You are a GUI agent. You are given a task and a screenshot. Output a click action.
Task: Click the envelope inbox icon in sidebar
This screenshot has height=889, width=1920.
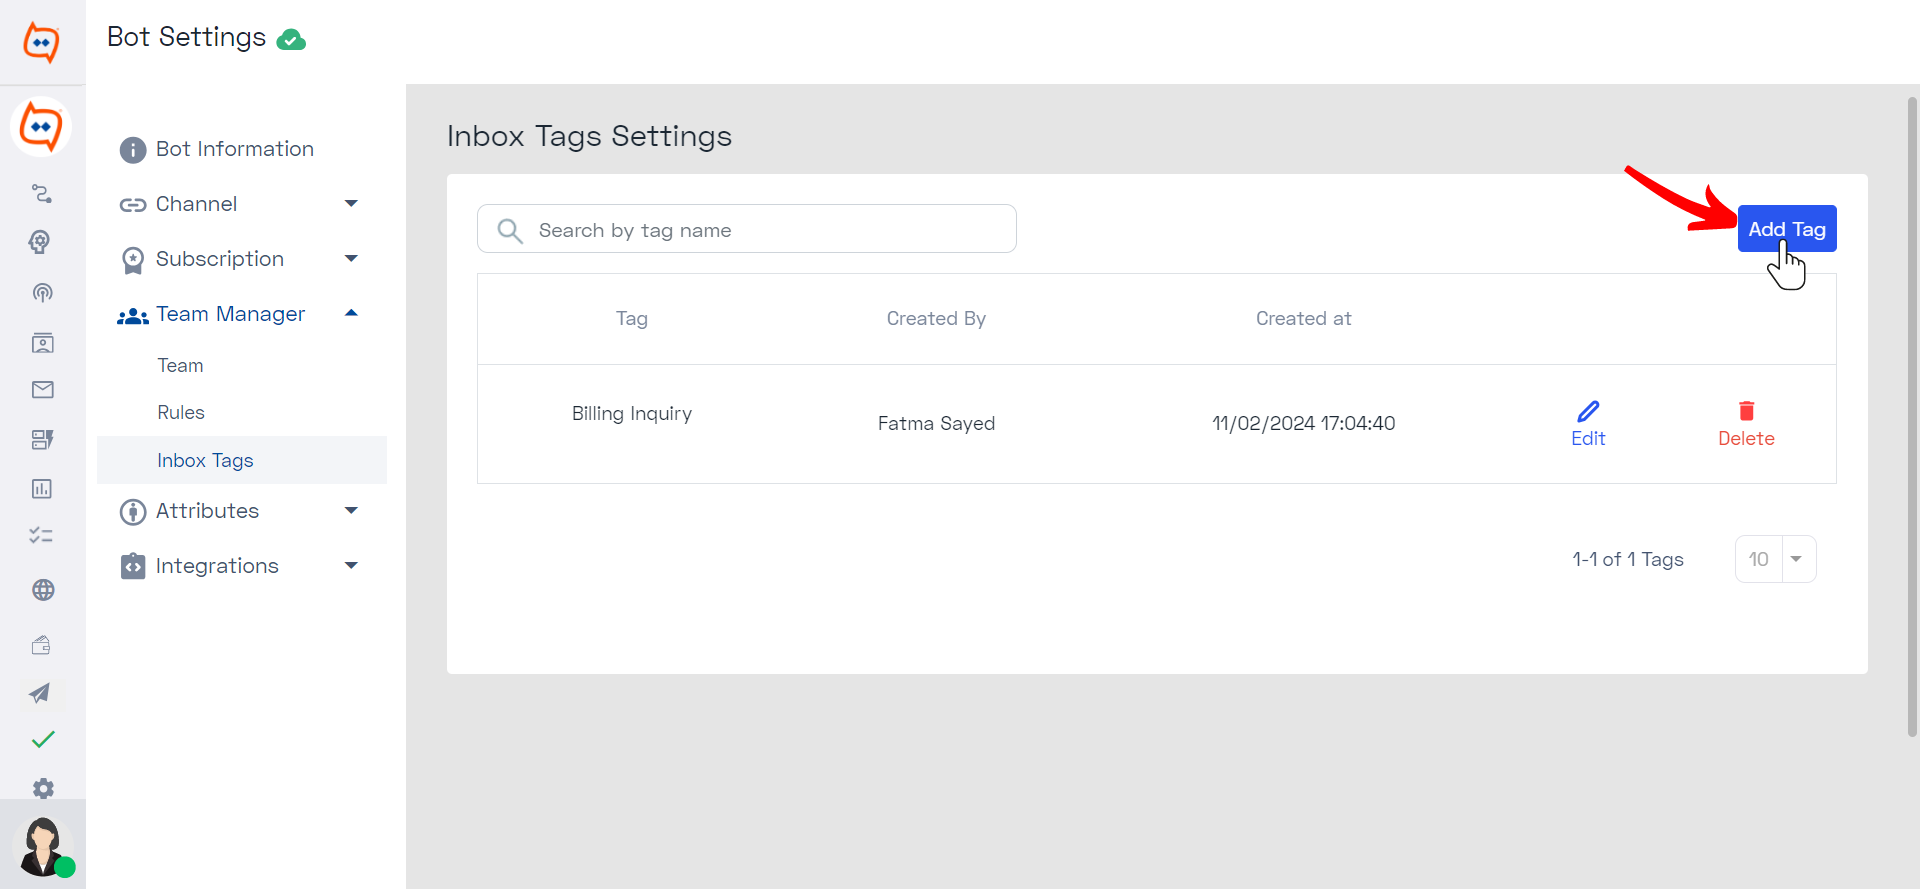[x=42, y=390]
